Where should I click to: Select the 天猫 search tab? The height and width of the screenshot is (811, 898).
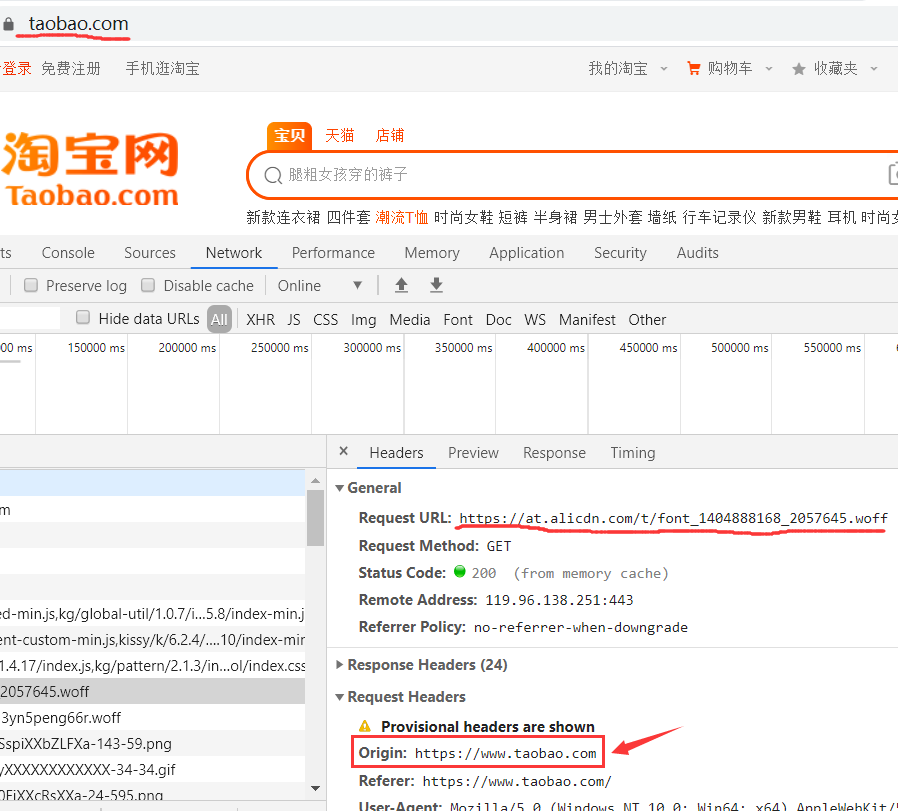click(340, 136)
